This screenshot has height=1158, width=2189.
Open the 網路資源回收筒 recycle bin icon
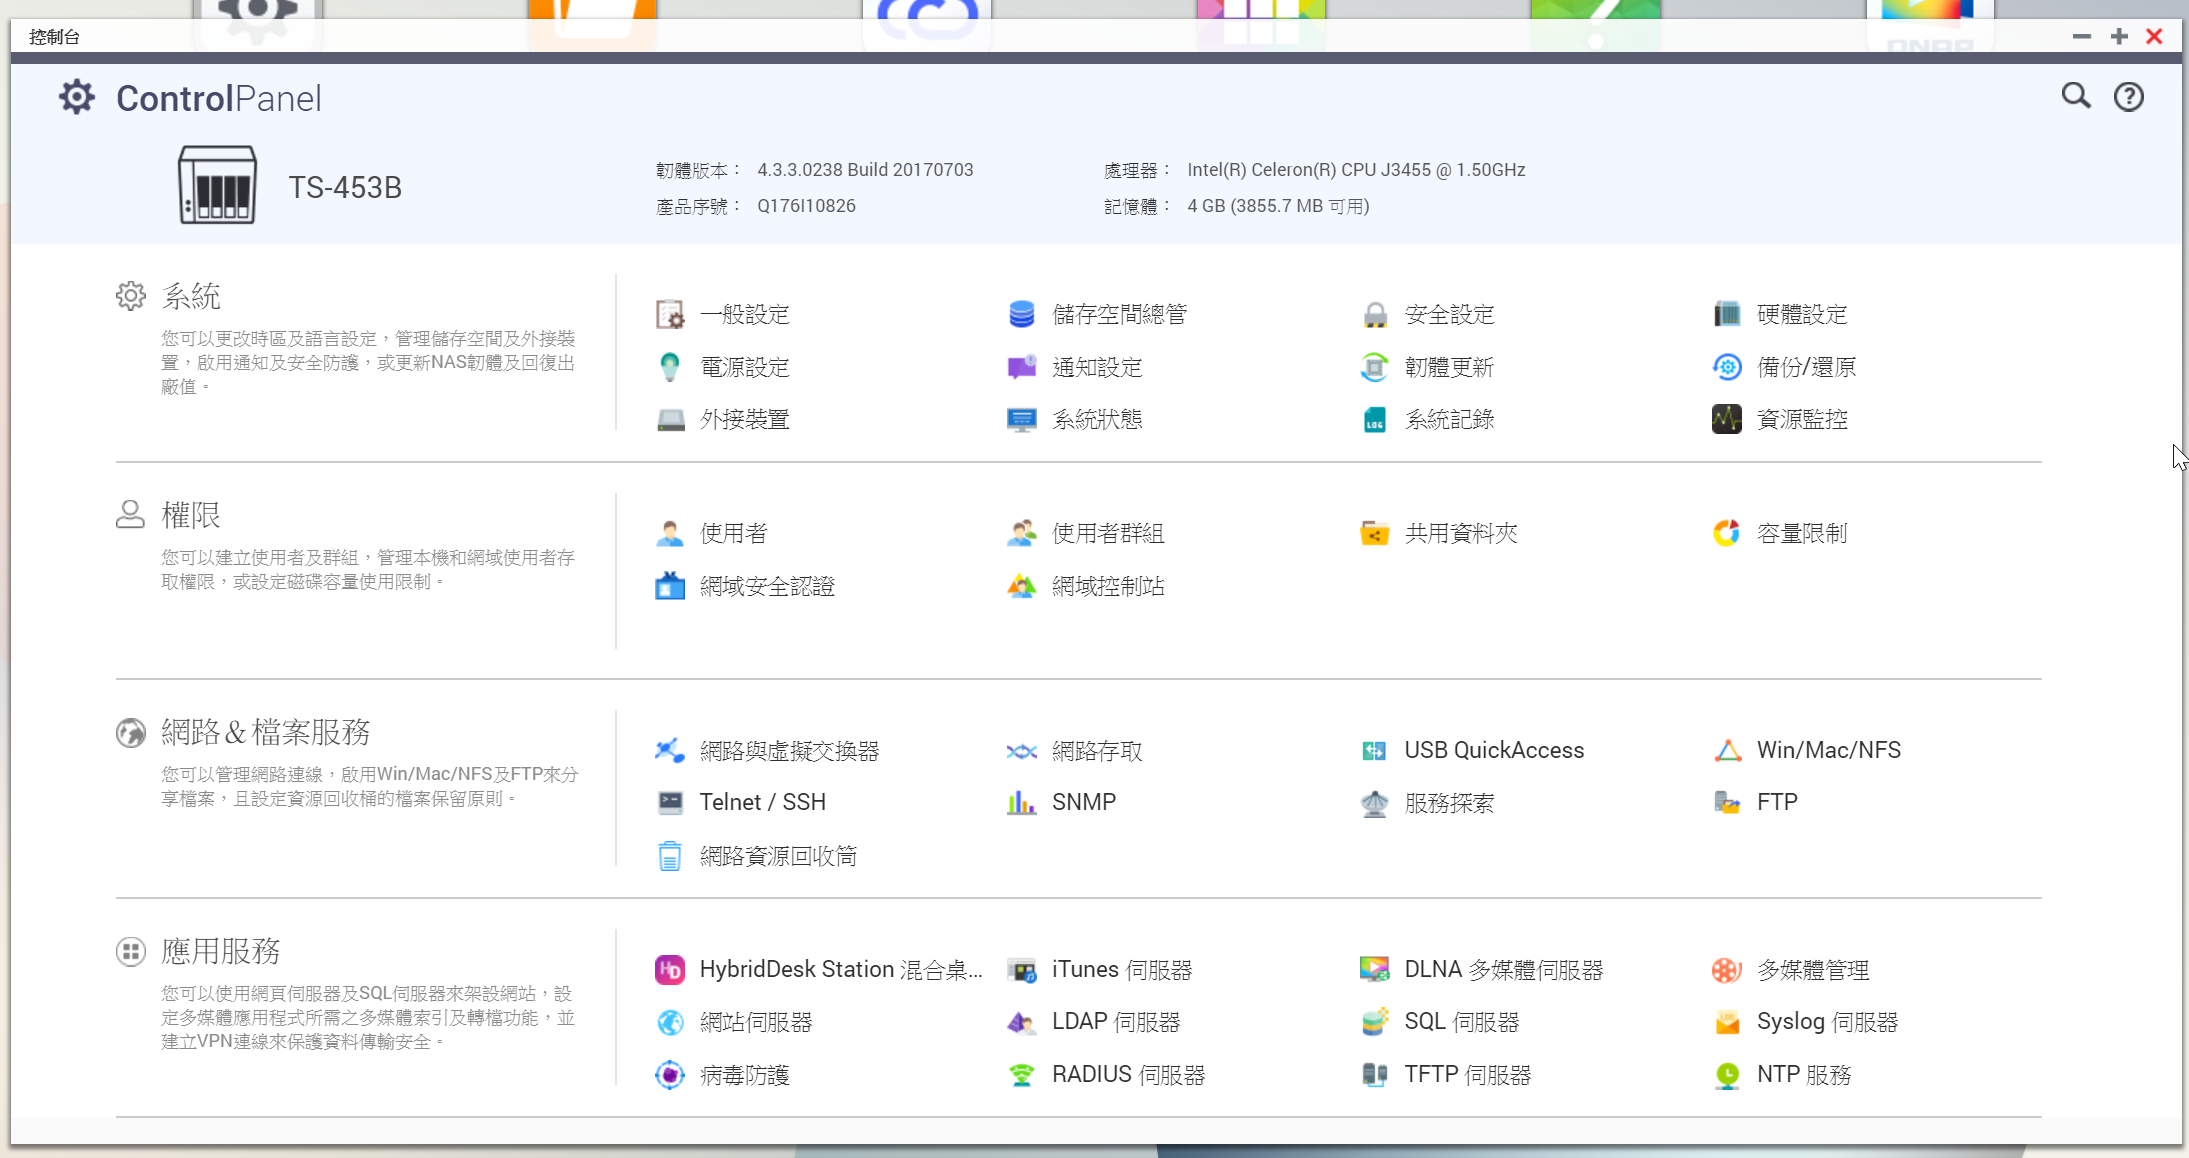pyautogui.click(x=669, y=856)
